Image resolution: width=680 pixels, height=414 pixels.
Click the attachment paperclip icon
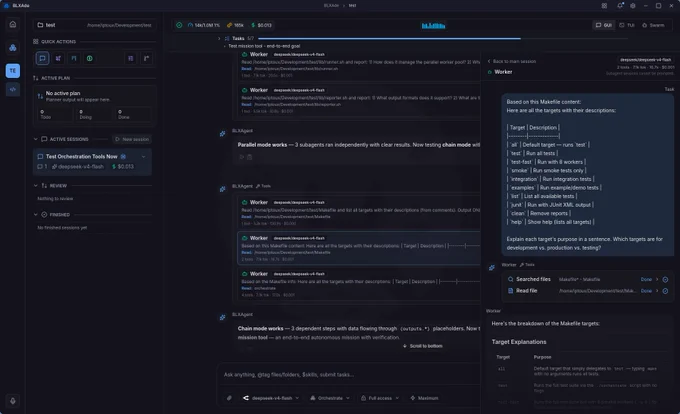[229, 398]
